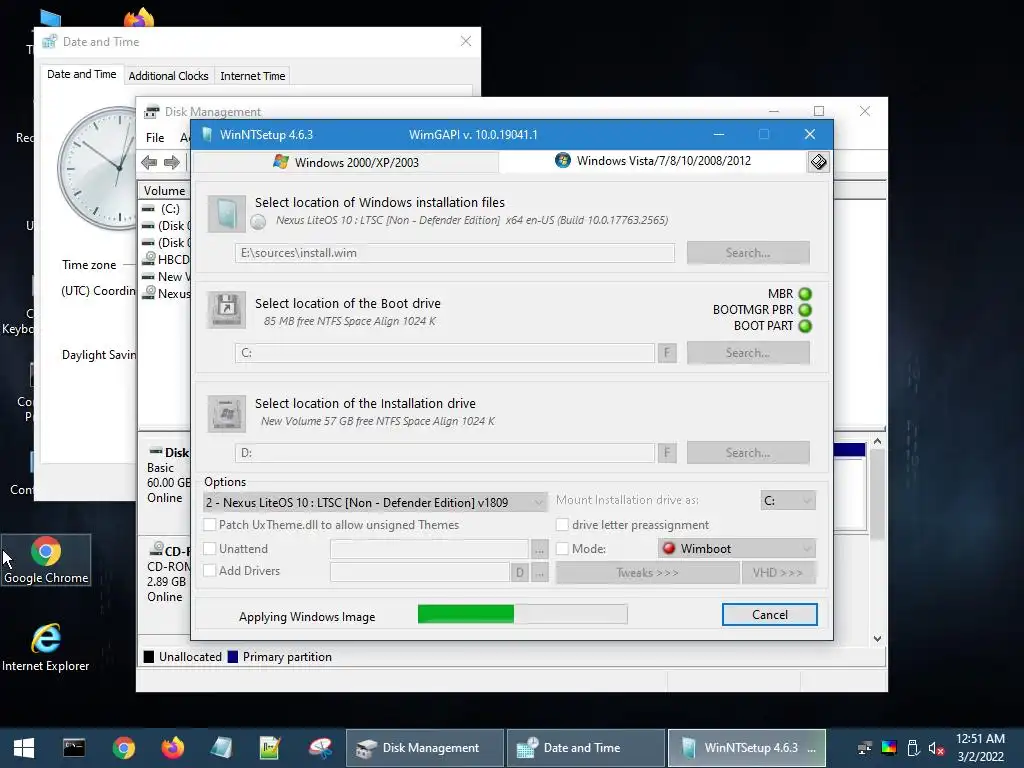
Task: Open Mount Installation drive letter dropdown
Action: pyautogui.click(x=788, y=501)
